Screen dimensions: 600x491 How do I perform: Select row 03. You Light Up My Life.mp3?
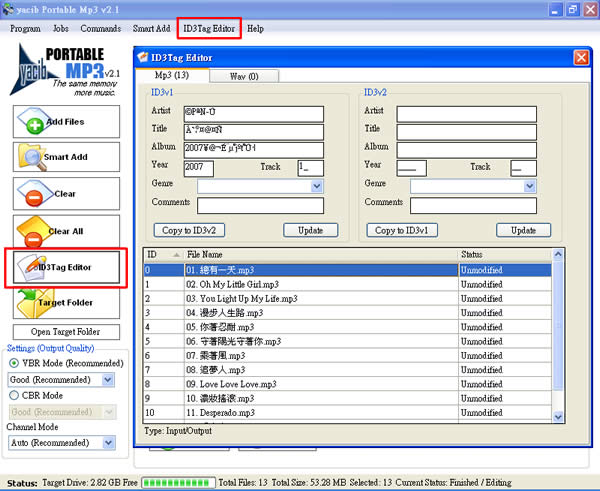pyautogui.click(x=348, y=299)
